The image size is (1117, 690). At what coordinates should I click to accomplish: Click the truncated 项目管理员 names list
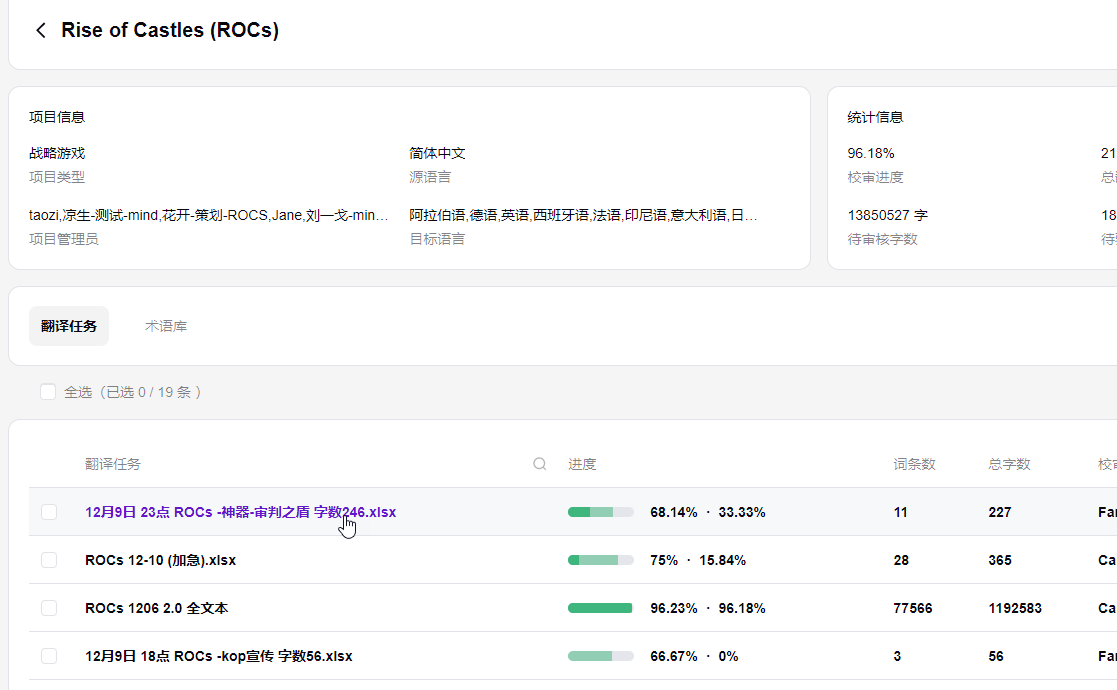209,215
